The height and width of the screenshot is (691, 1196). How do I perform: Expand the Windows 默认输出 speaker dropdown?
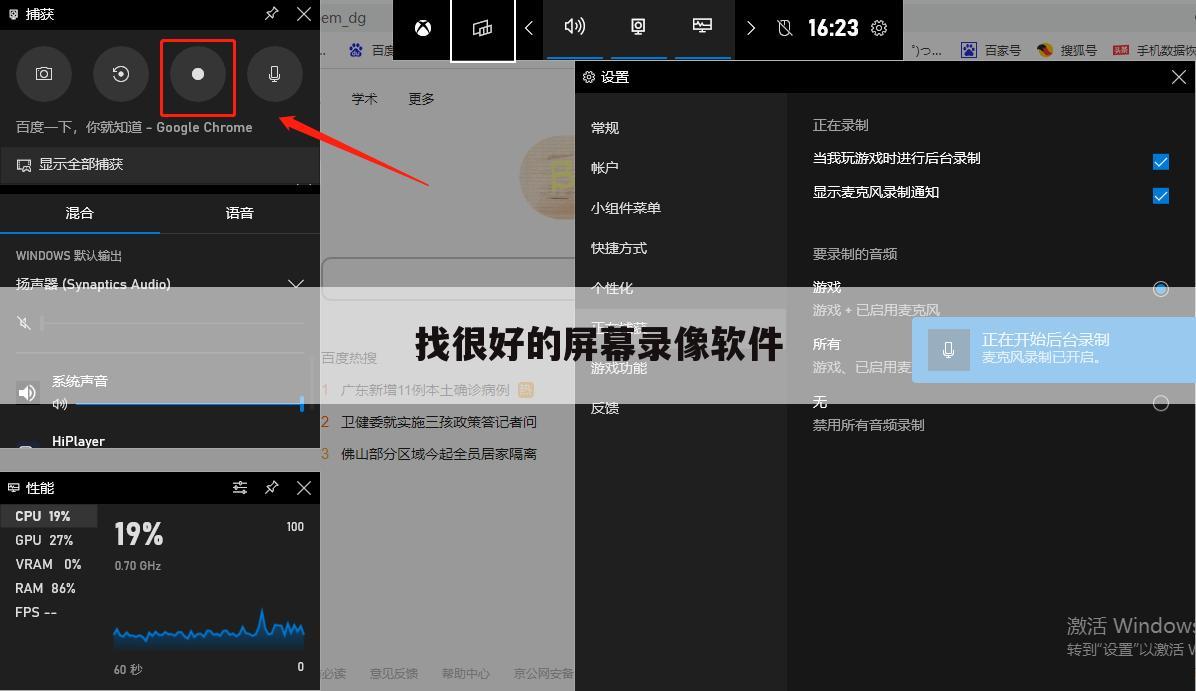(x=296, y=284)
